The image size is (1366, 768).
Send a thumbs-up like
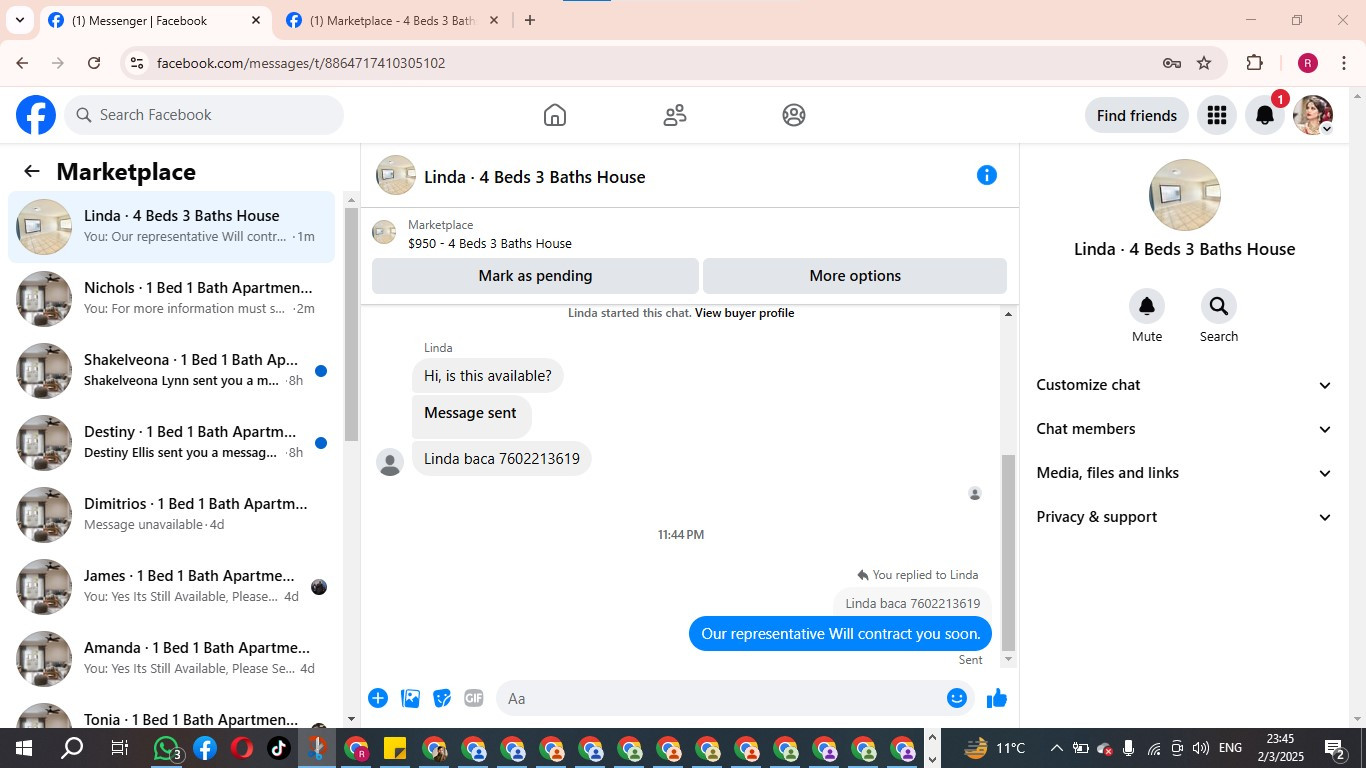(x=997, y=698)
